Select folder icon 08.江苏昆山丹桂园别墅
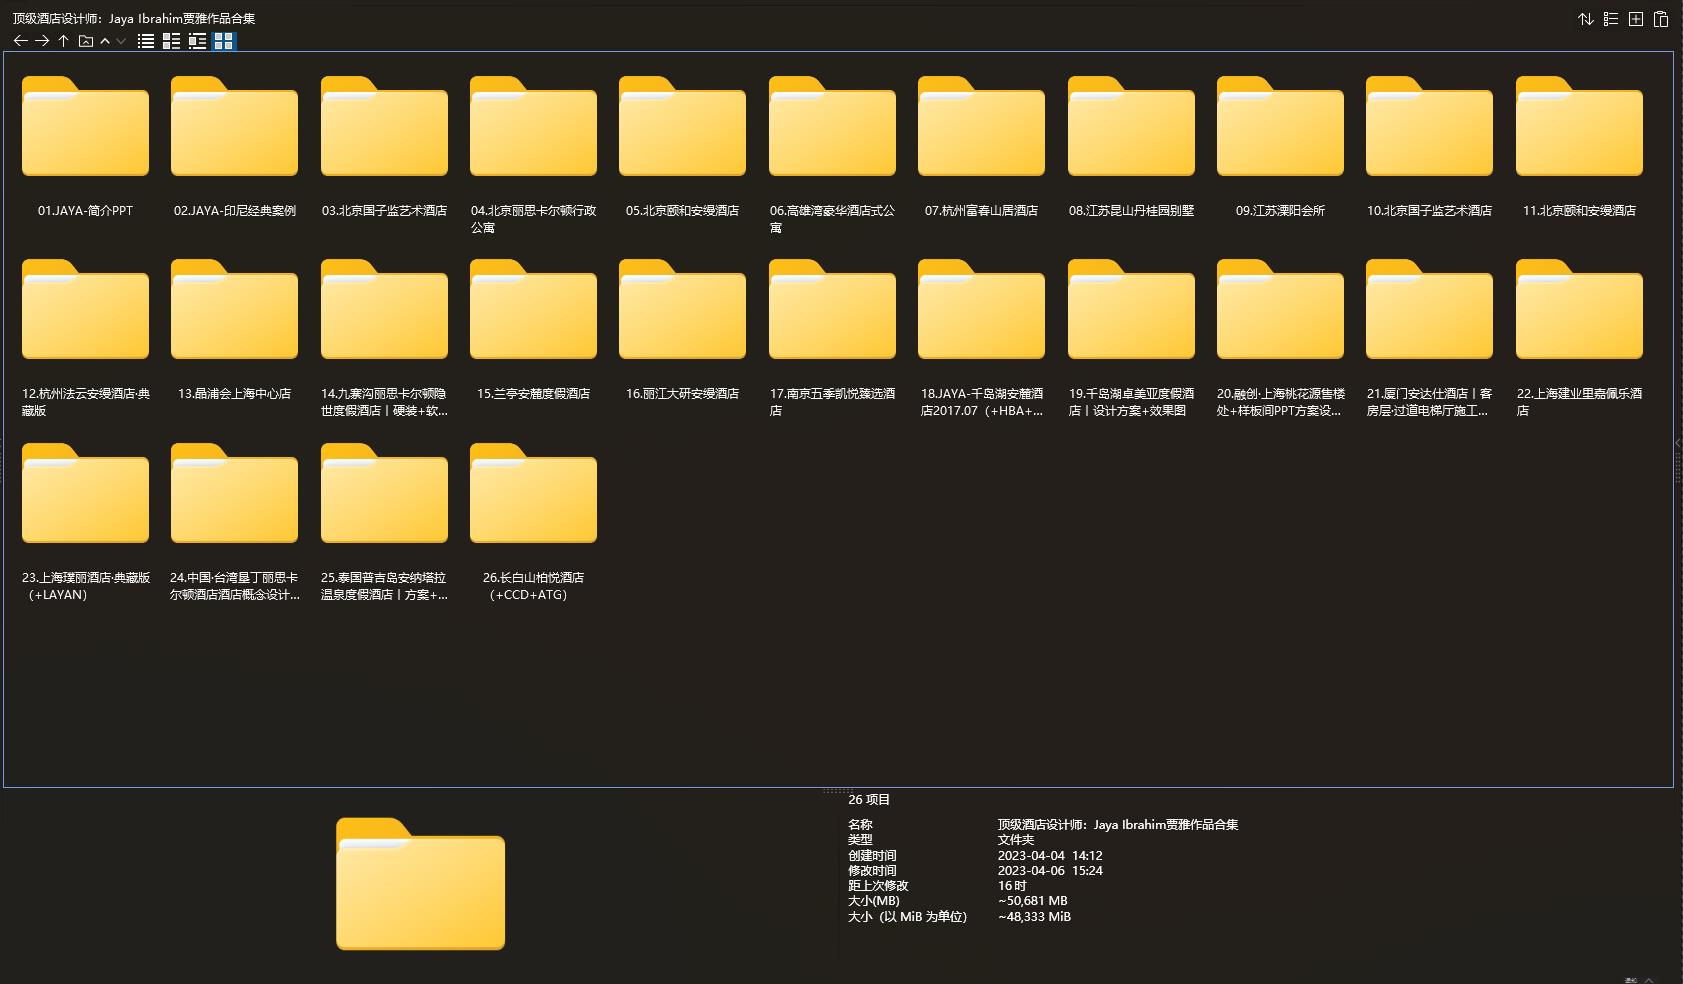This screenshot has height=984, width=1683. tap(1131, 126)
